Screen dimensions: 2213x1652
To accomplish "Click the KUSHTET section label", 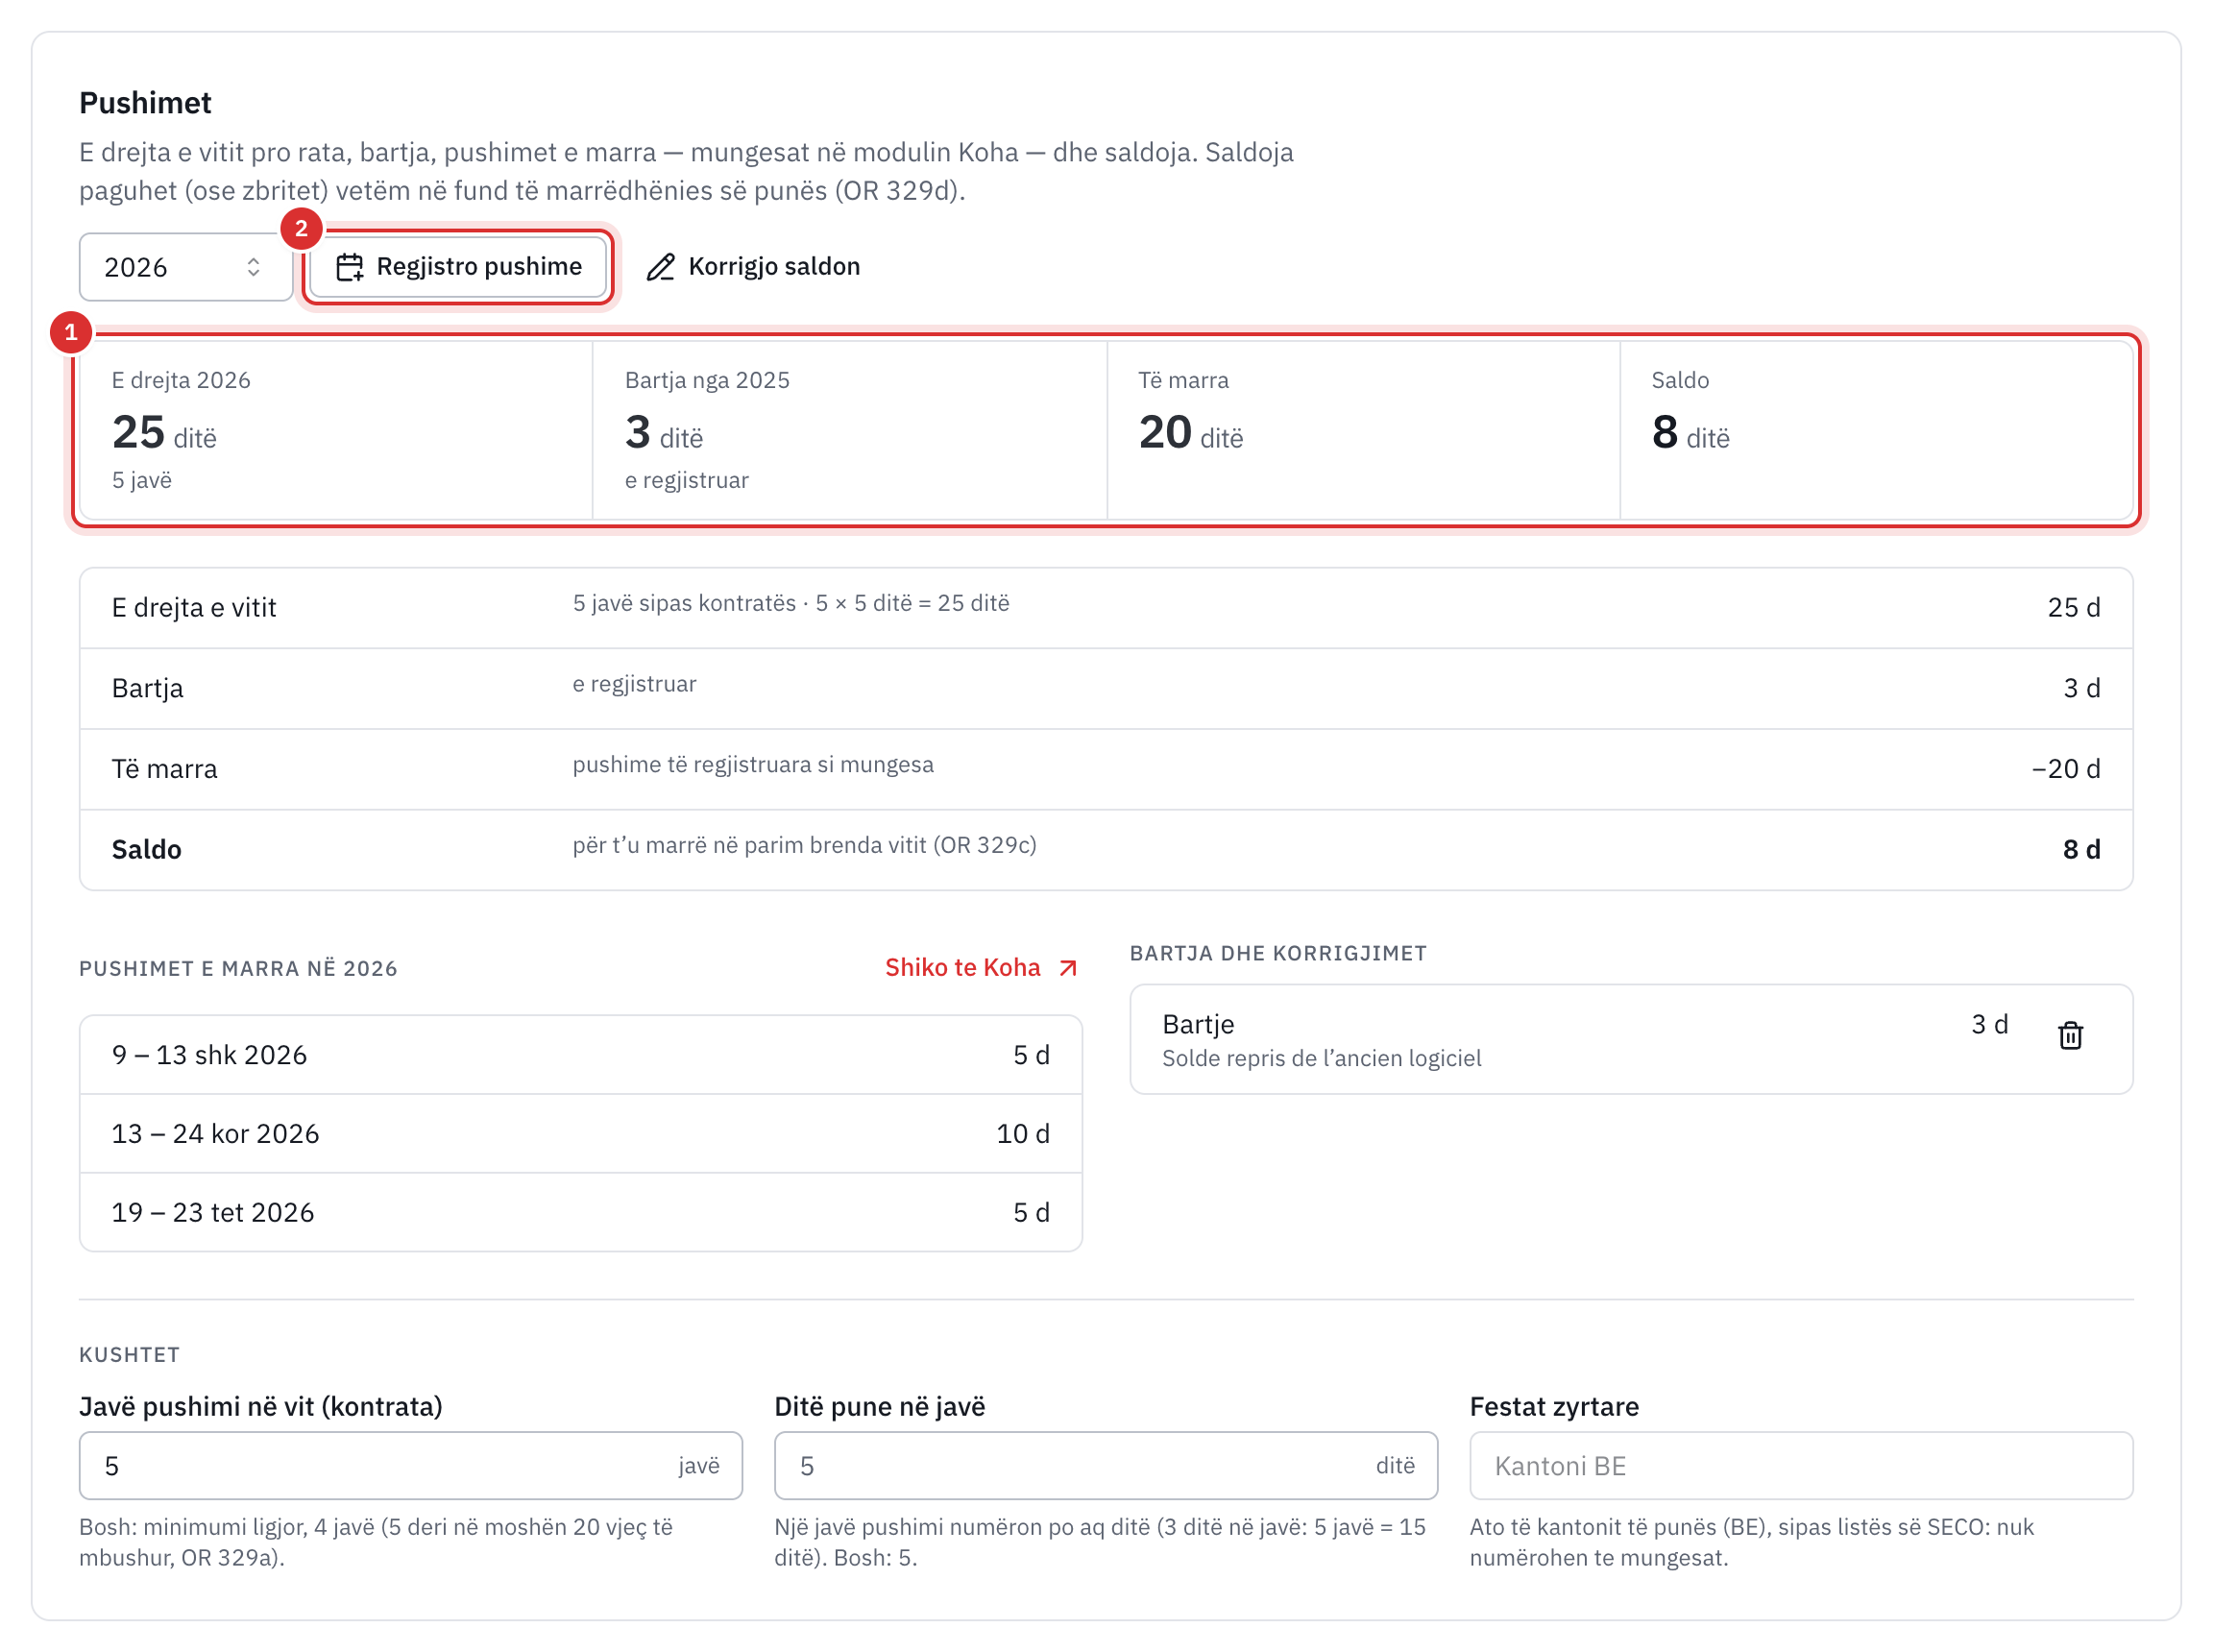I will coord(129,1355).
